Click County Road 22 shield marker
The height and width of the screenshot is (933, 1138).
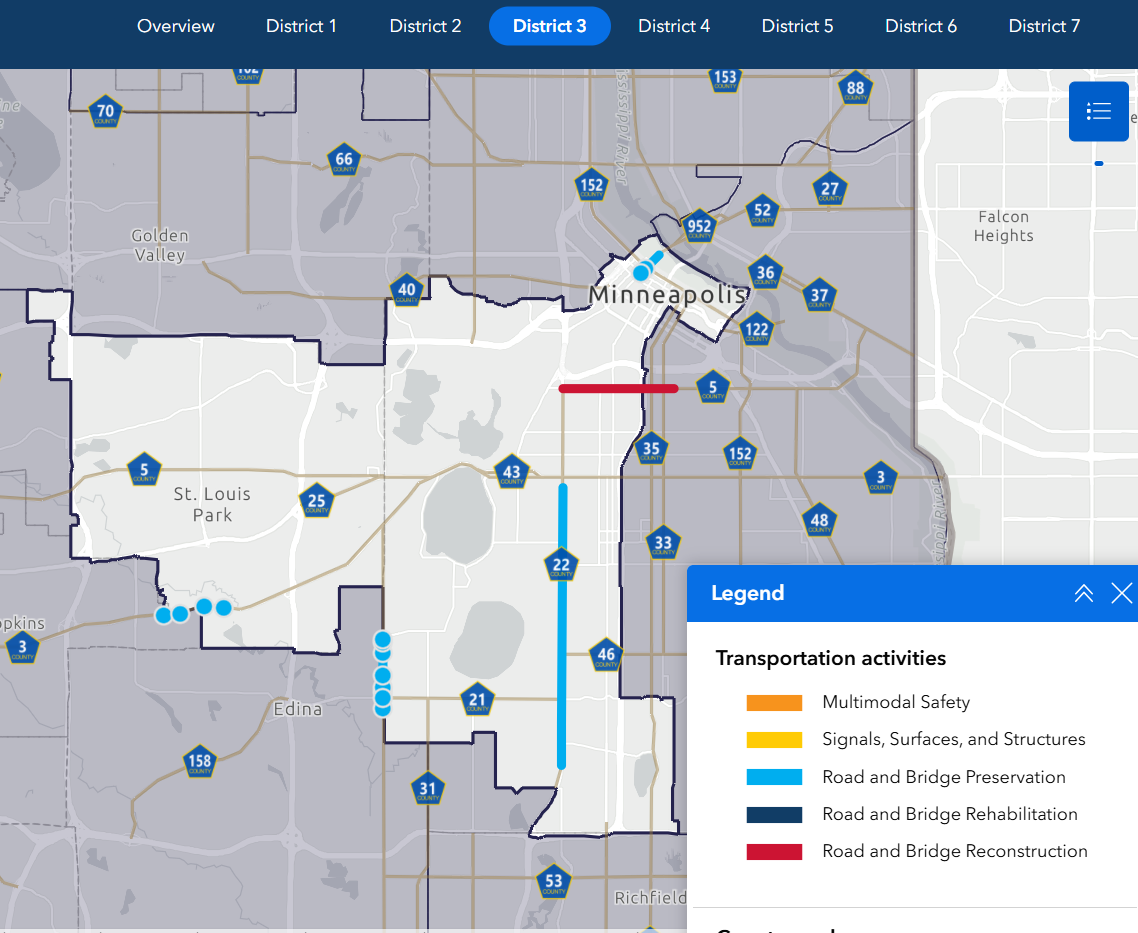[561, 565]
